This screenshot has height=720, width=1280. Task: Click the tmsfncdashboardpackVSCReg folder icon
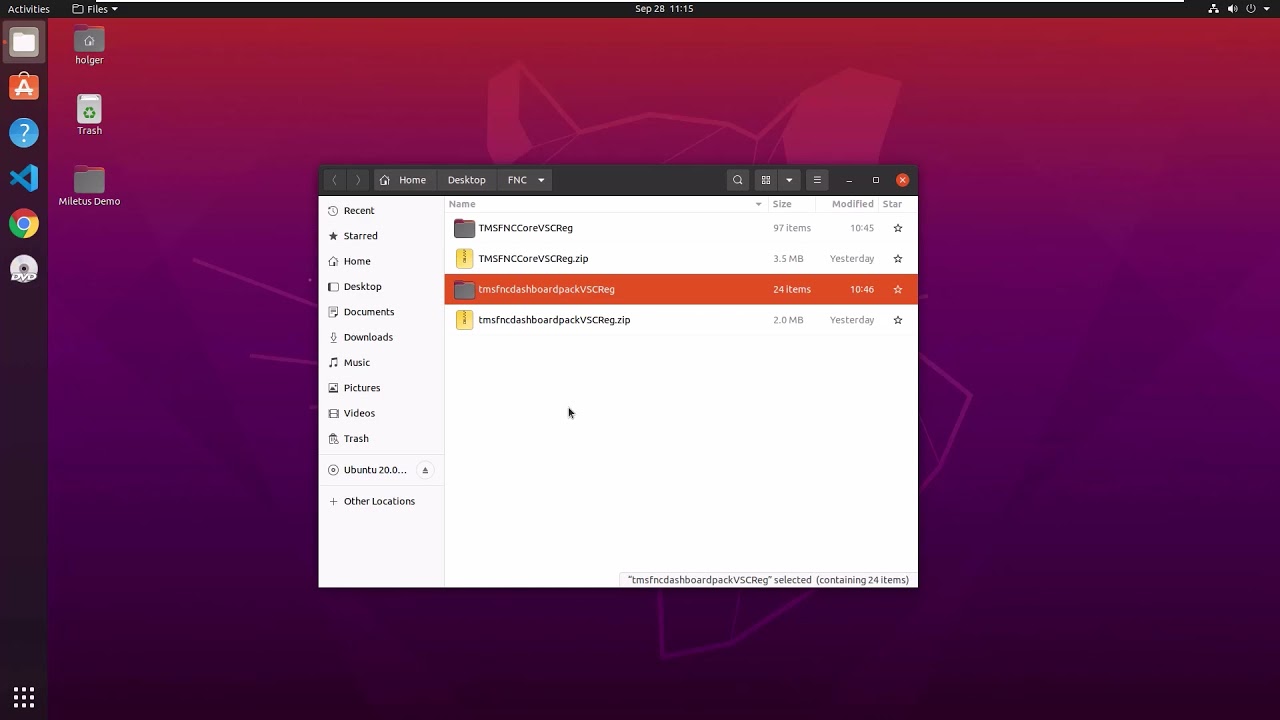[x=464, y=289]
